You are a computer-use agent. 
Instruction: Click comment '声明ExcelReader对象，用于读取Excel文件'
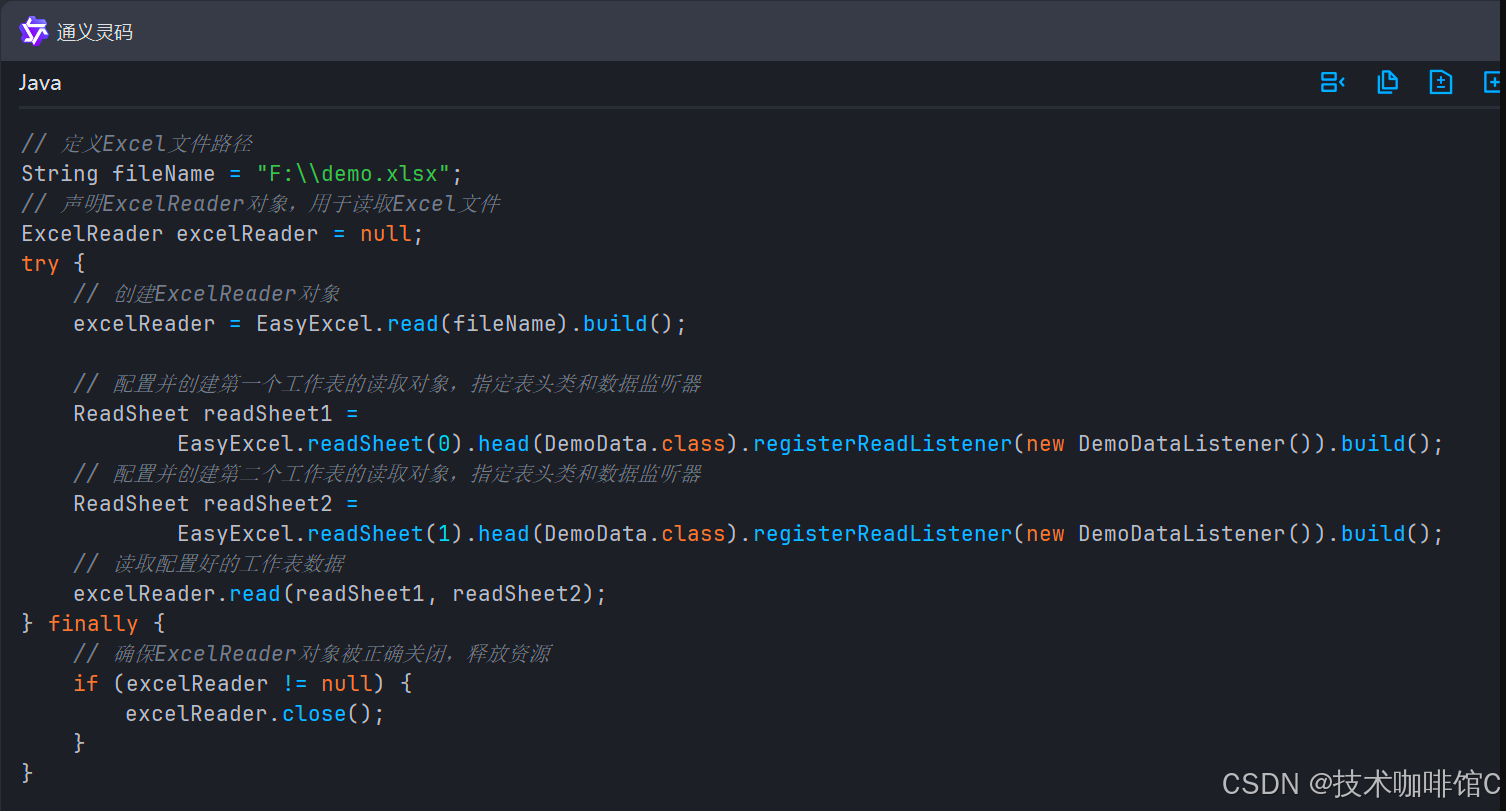[x=261, y=203]
